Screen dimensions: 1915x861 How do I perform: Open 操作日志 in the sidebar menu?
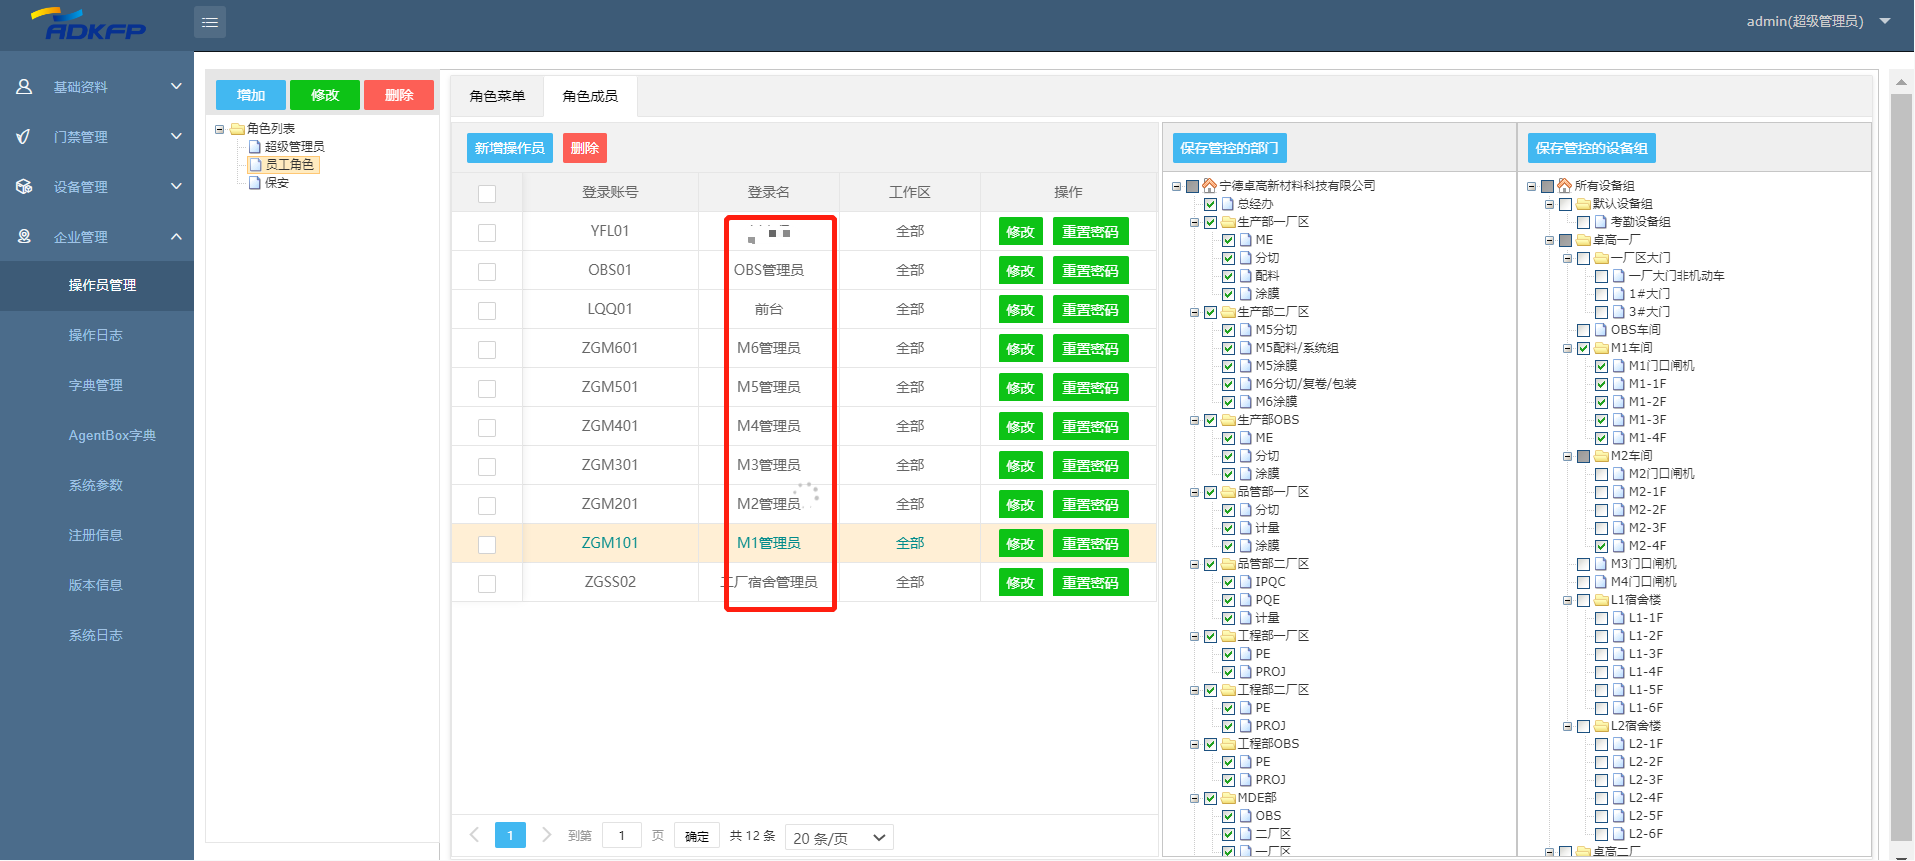pos(96,335)
